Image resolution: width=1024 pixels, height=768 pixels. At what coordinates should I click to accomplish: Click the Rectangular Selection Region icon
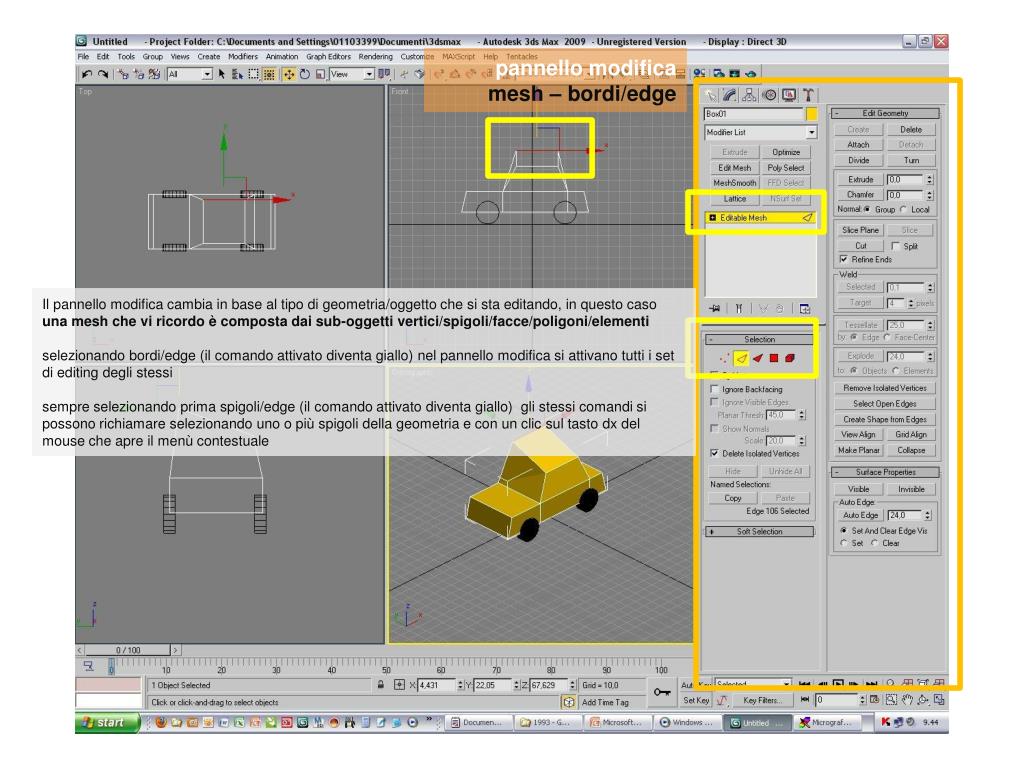(253, 74)
